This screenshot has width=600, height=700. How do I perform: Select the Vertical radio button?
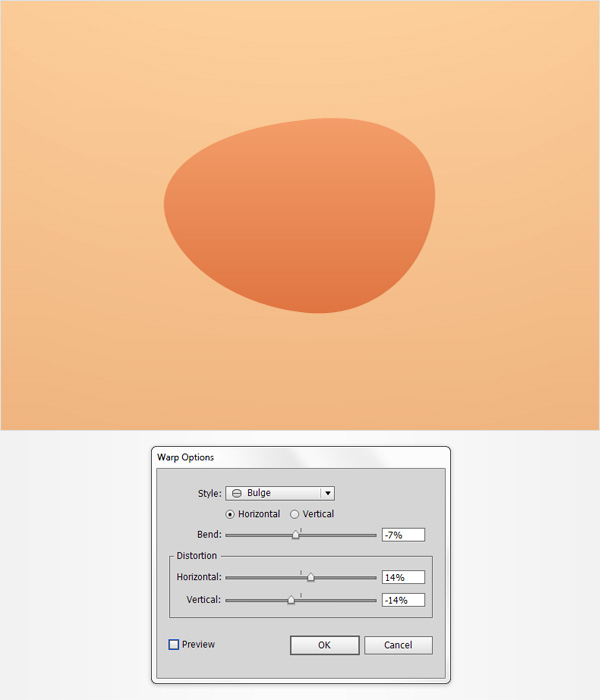pyautogui.click(x=295, y=514)
